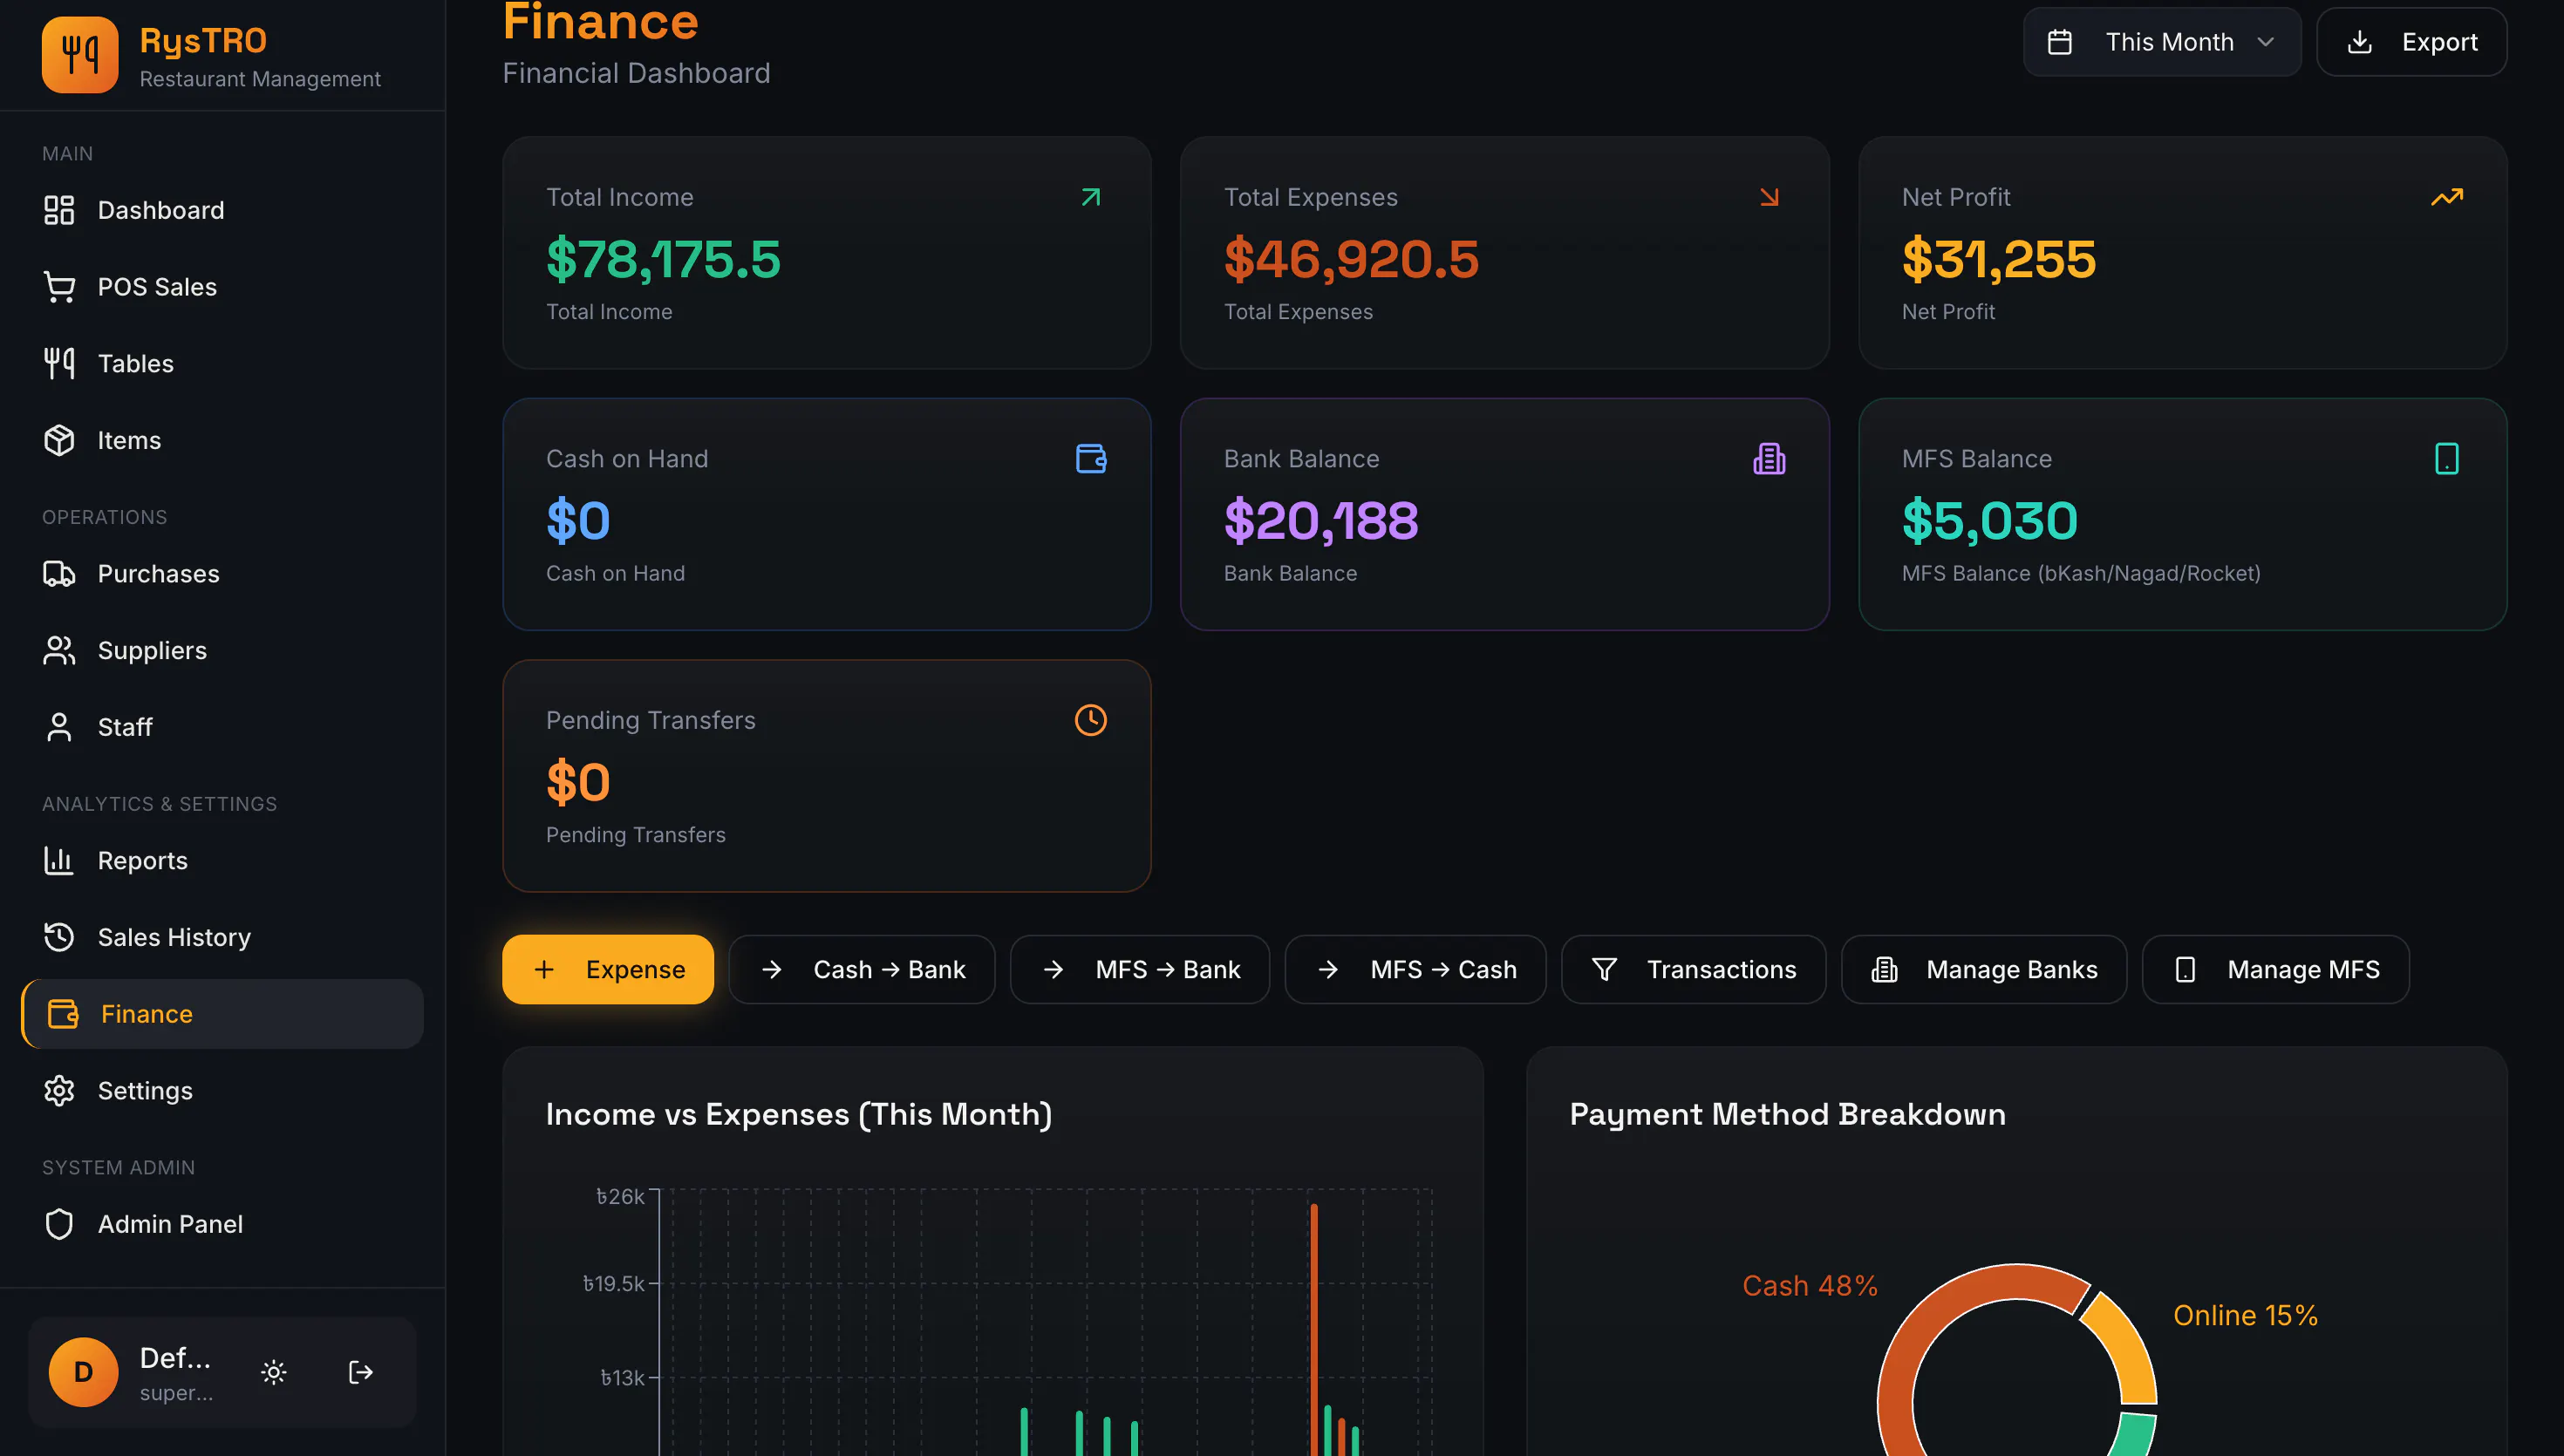The image size is (2564, 1456).
Task: Click the Bank Balance building icon
Action: [1769, 459]
